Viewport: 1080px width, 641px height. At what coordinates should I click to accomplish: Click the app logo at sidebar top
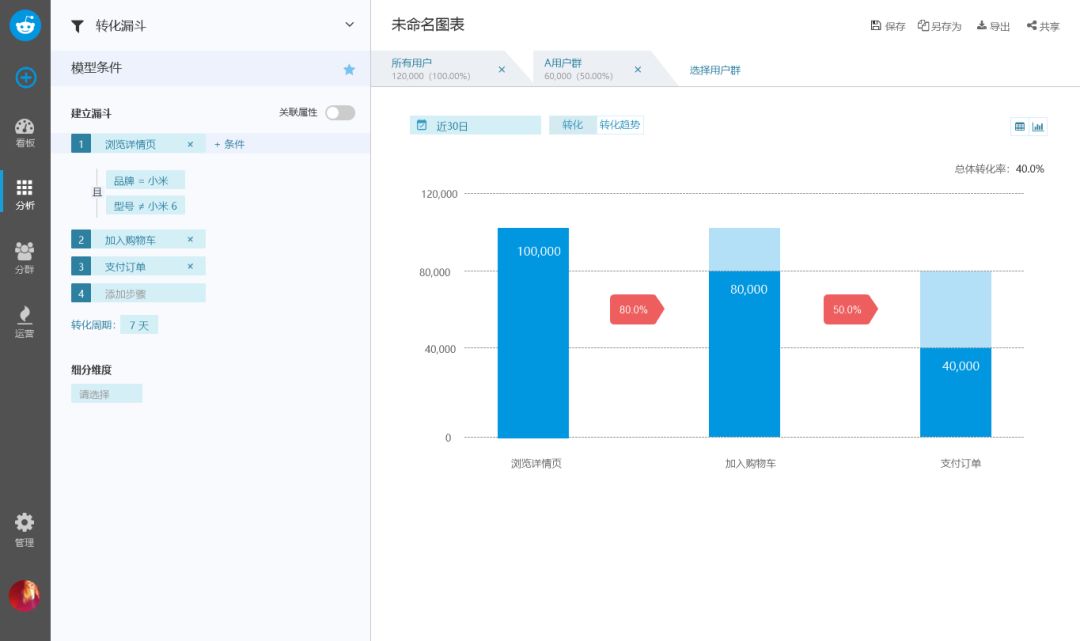click(x=25, y=25)
